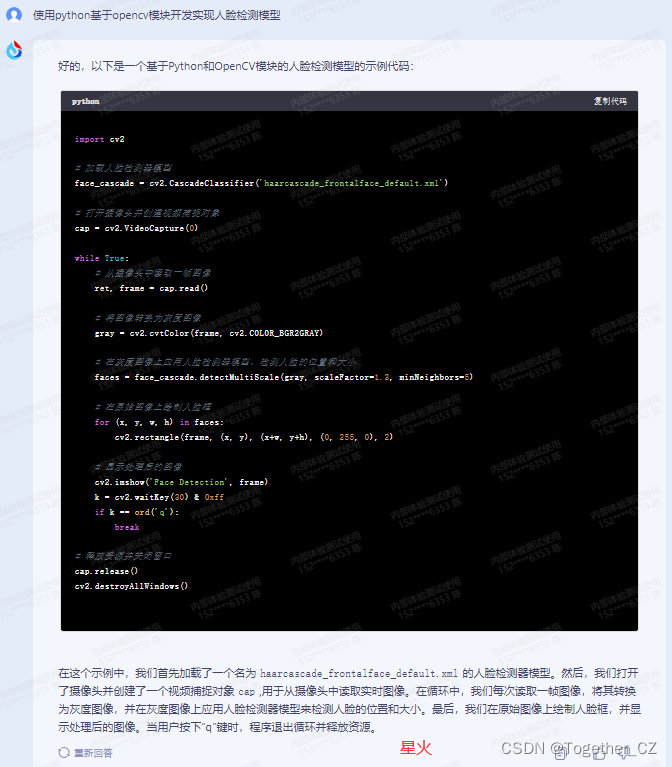
Task: Click the circular refresh icon beside 重新回答
Action: 64,753
